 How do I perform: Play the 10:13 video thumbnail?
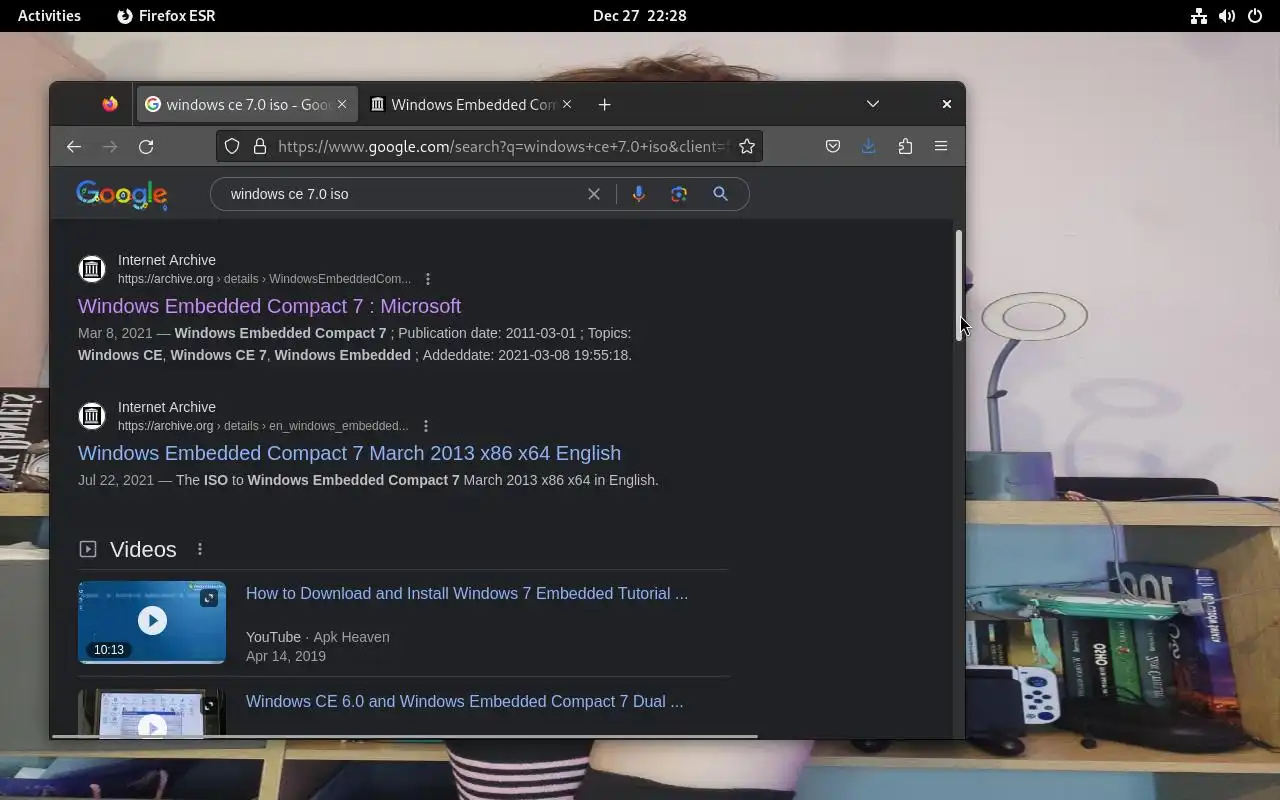point(152,621)
